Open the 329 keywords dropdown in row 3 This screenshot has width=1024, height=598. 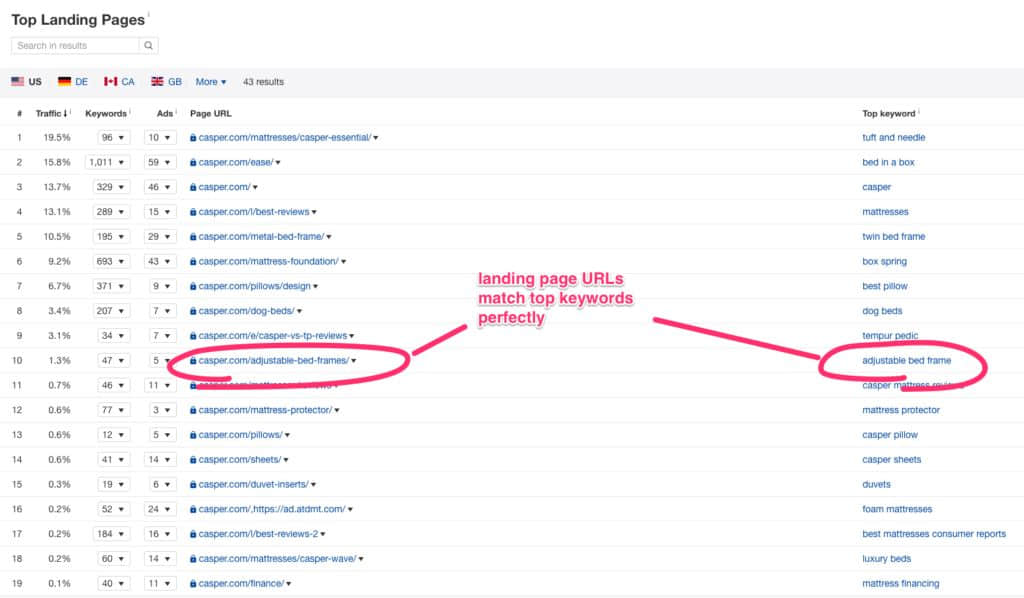tap(111, 187)
